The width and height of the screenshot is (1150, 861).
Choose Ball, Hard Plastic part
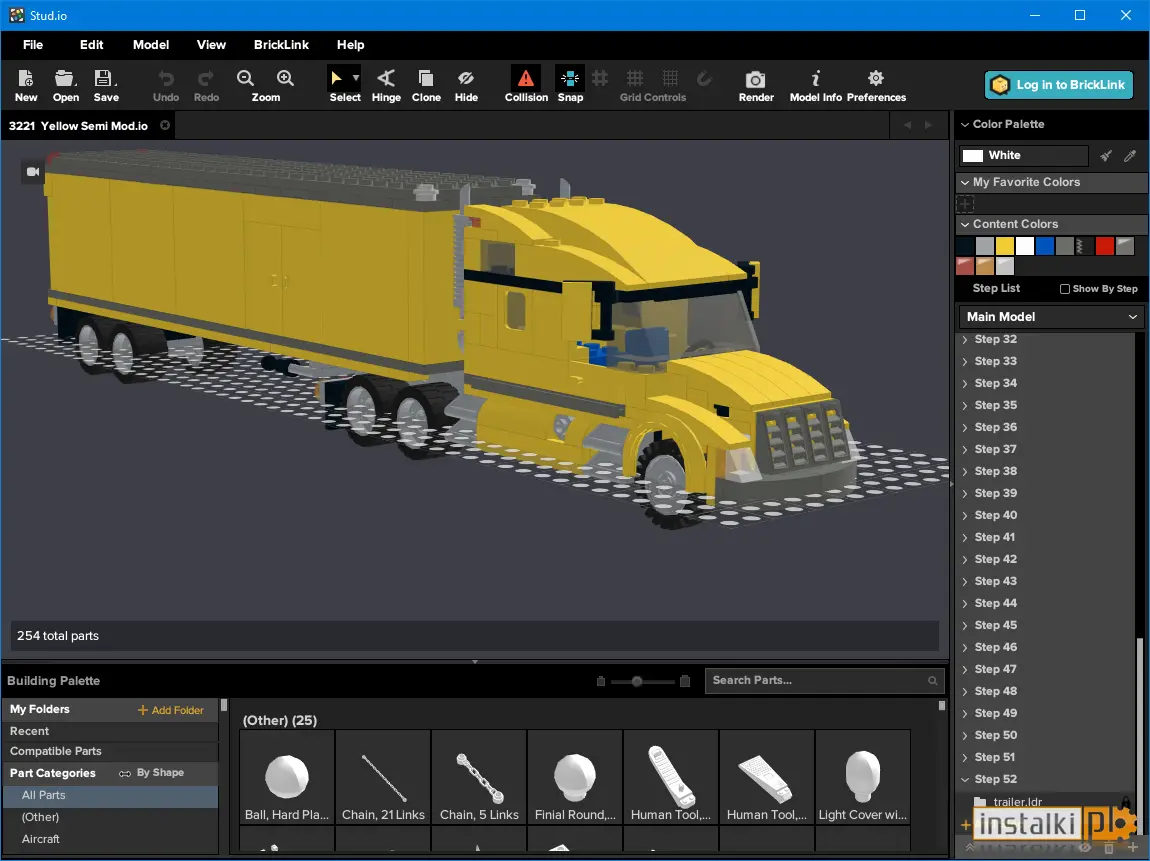coord(287,777)
